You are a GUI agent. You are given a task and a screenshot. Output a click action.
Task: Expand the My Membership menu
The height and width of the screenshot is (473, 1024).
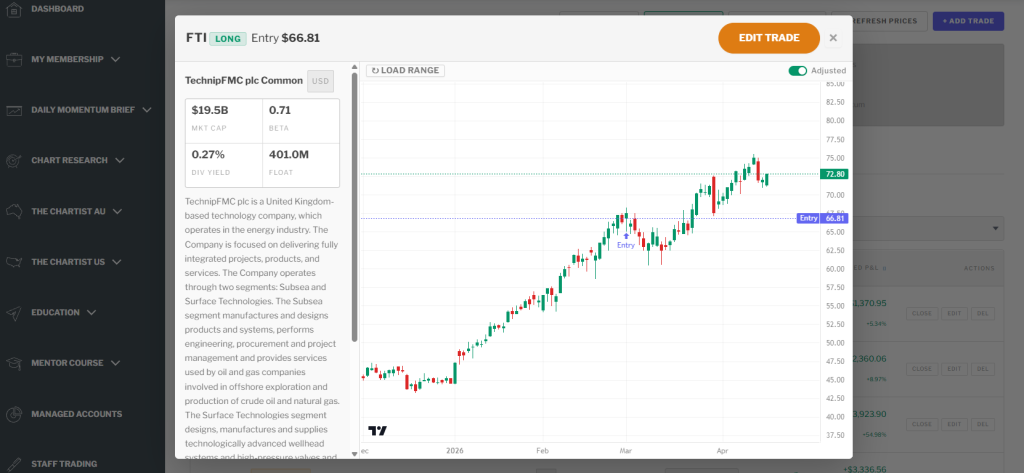pos(116,59)
